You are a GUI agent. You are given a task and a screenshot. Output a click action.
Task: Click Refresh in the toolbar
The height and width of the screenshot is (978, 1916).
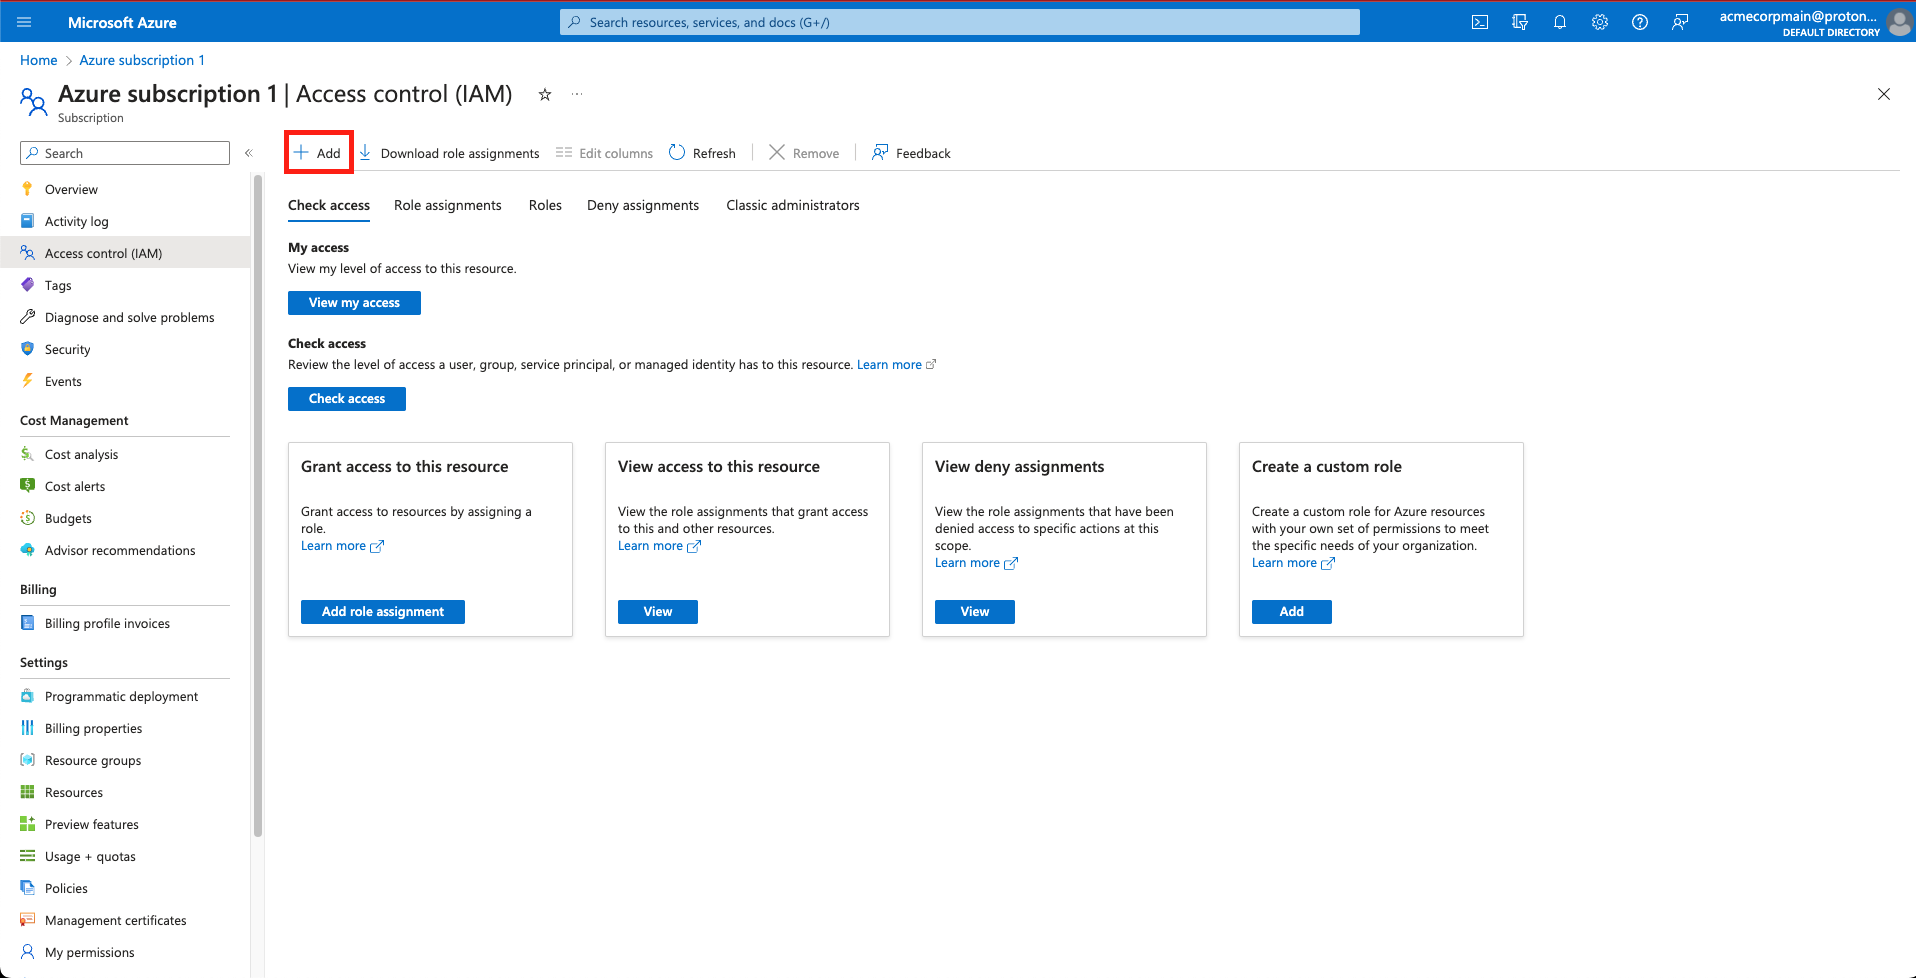tap(702, 153)
